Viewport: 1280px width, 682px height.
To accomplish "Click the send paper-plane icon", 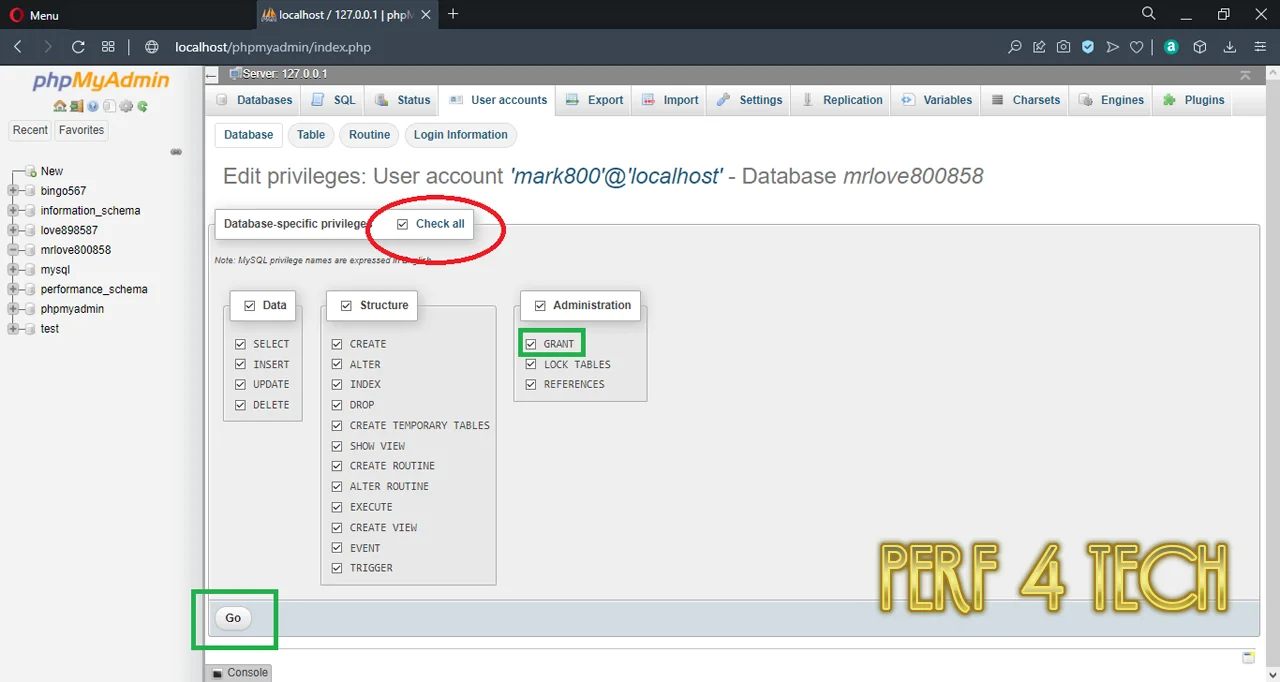I will pyautogui.click(x=1112, y=47).
